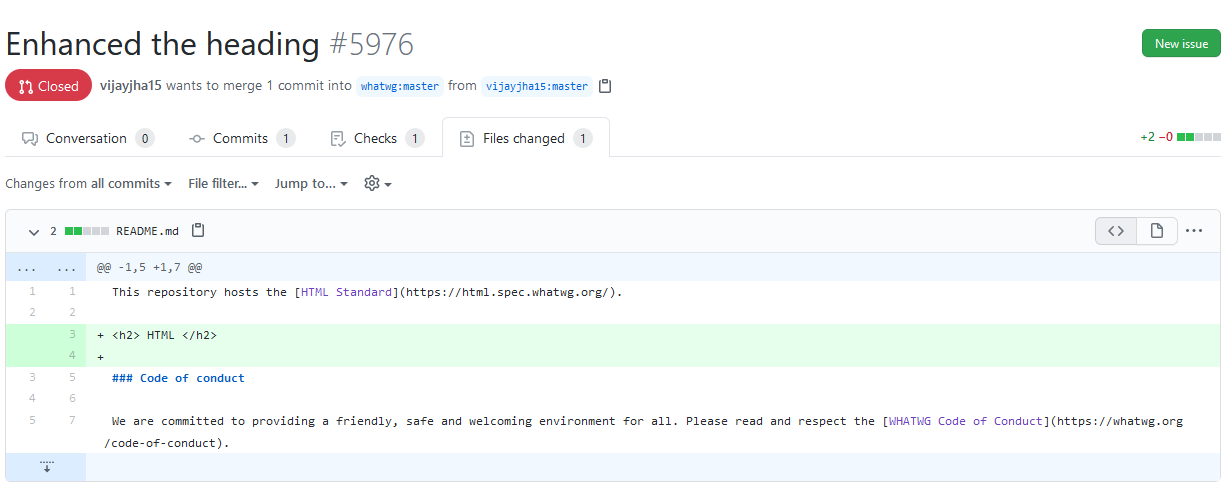
Task: Open Changes from all commits dropdown
Action: click(x=88, y=183)
